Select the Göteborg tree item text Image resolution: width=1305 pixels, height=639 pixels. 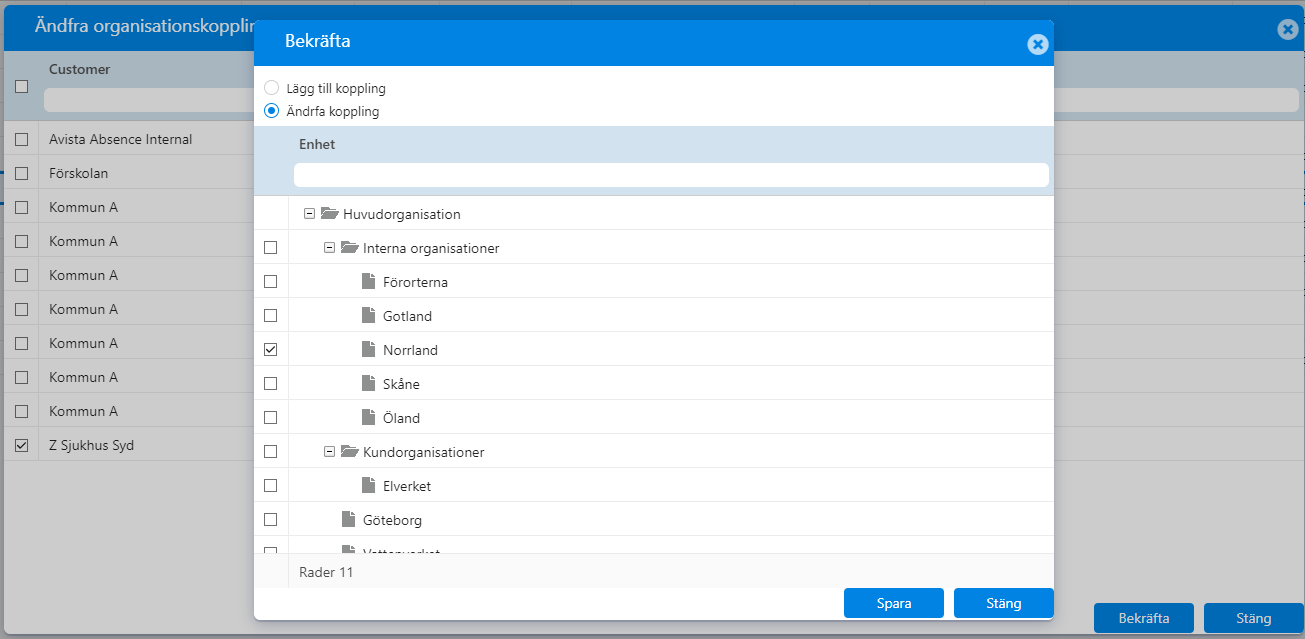tap(392, 520)
